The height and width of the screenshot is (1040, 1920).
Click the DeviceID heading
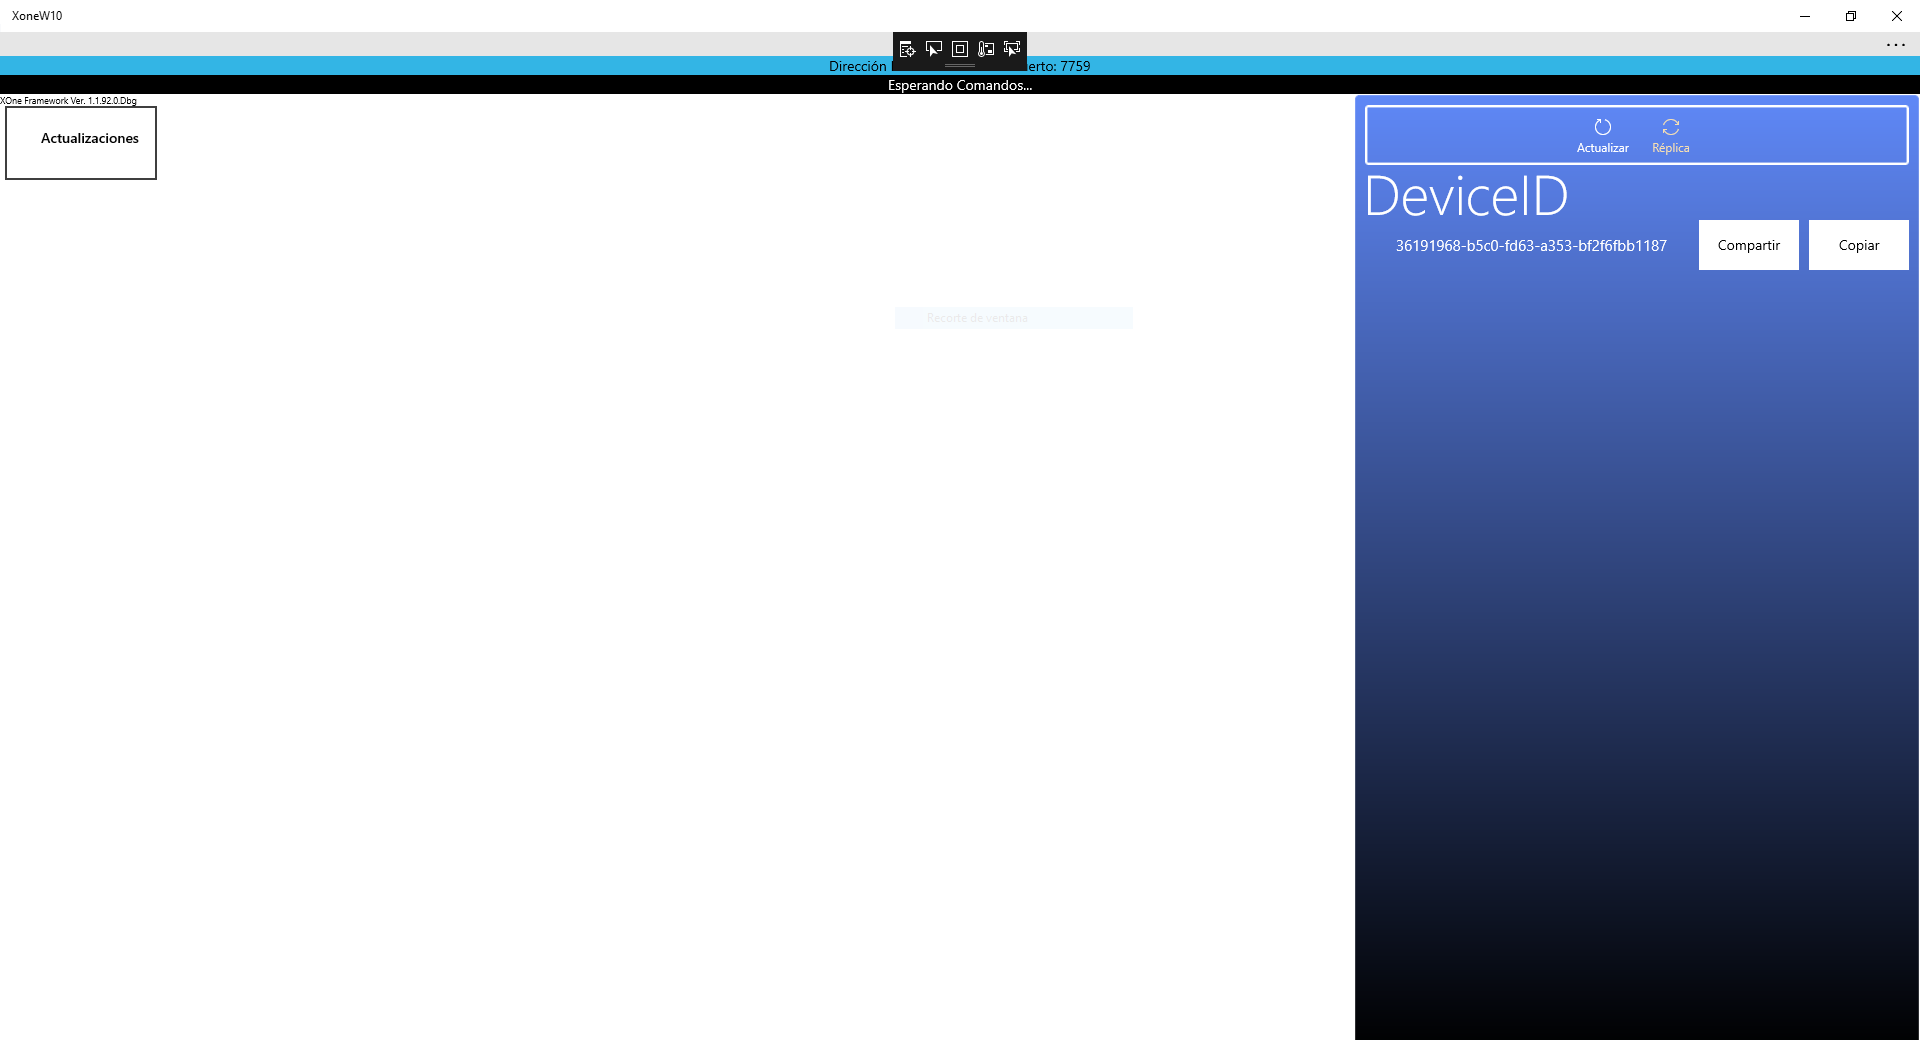coord(1467,196)
